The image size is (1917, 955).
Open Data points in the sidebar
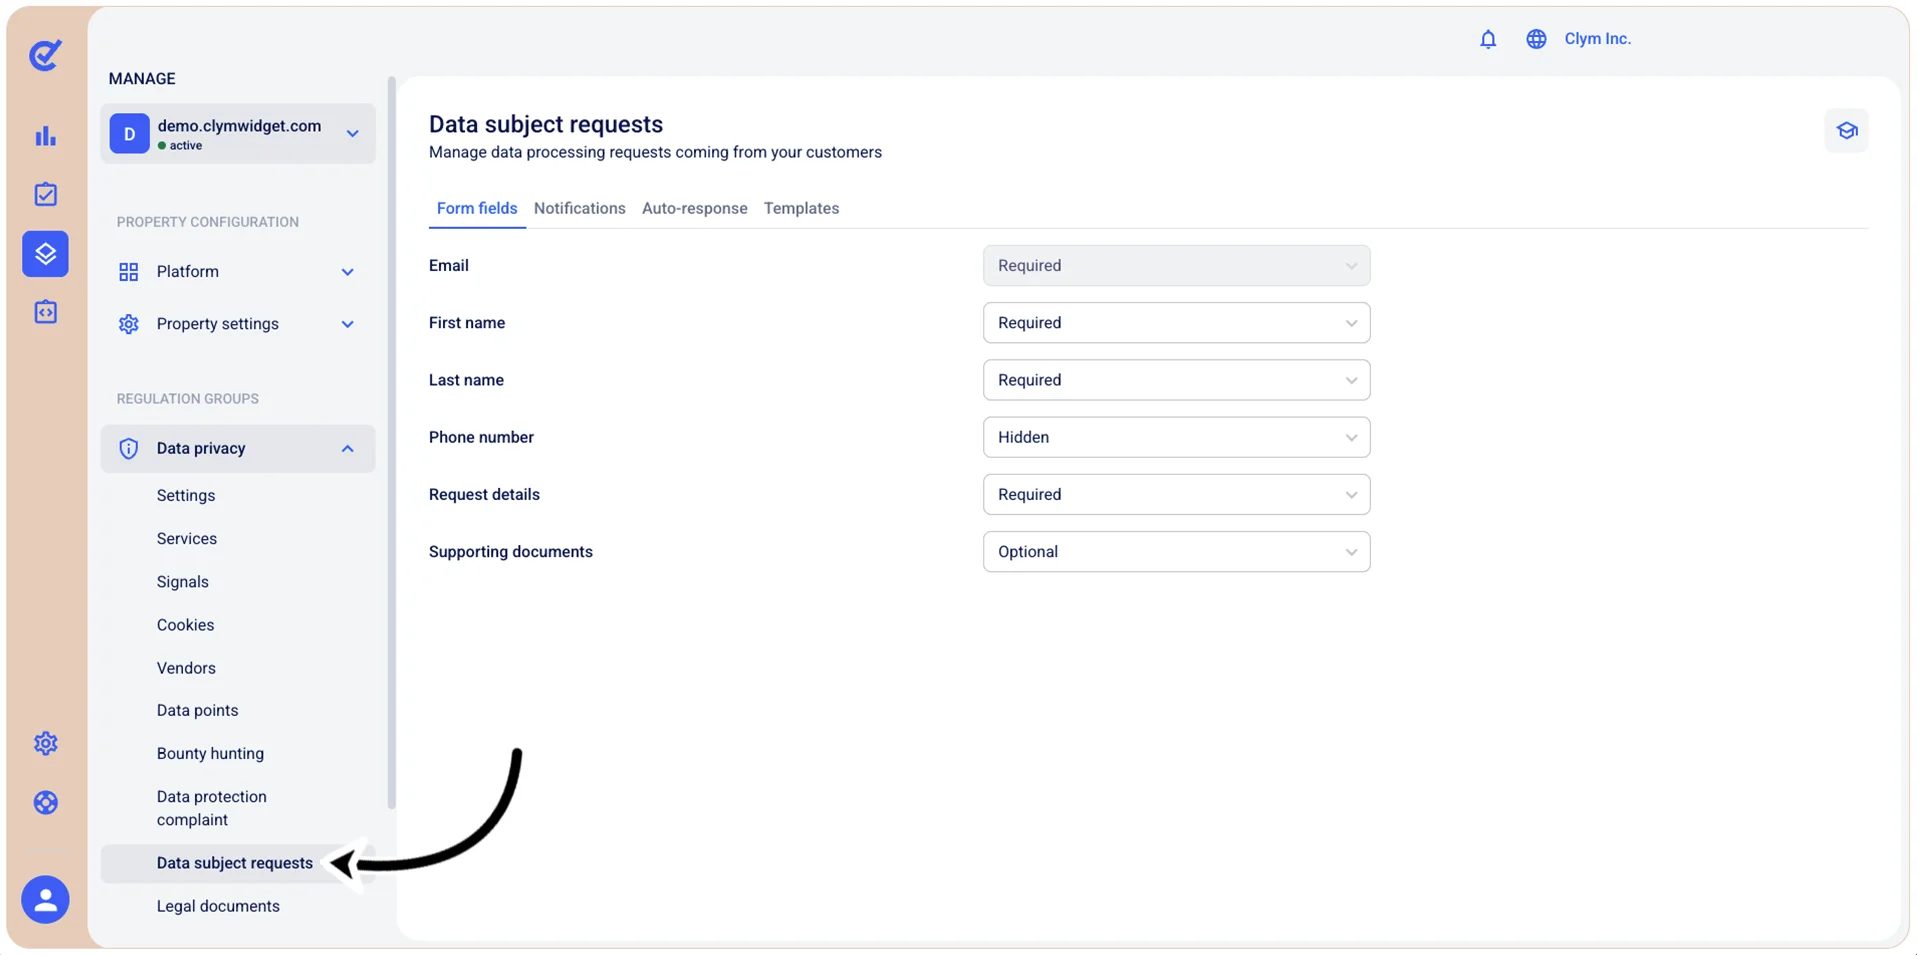pos(198,711)
